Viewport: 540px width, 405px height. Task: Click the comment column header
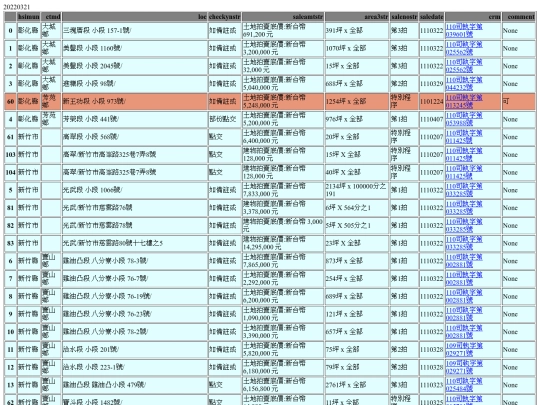coord(519,17)
